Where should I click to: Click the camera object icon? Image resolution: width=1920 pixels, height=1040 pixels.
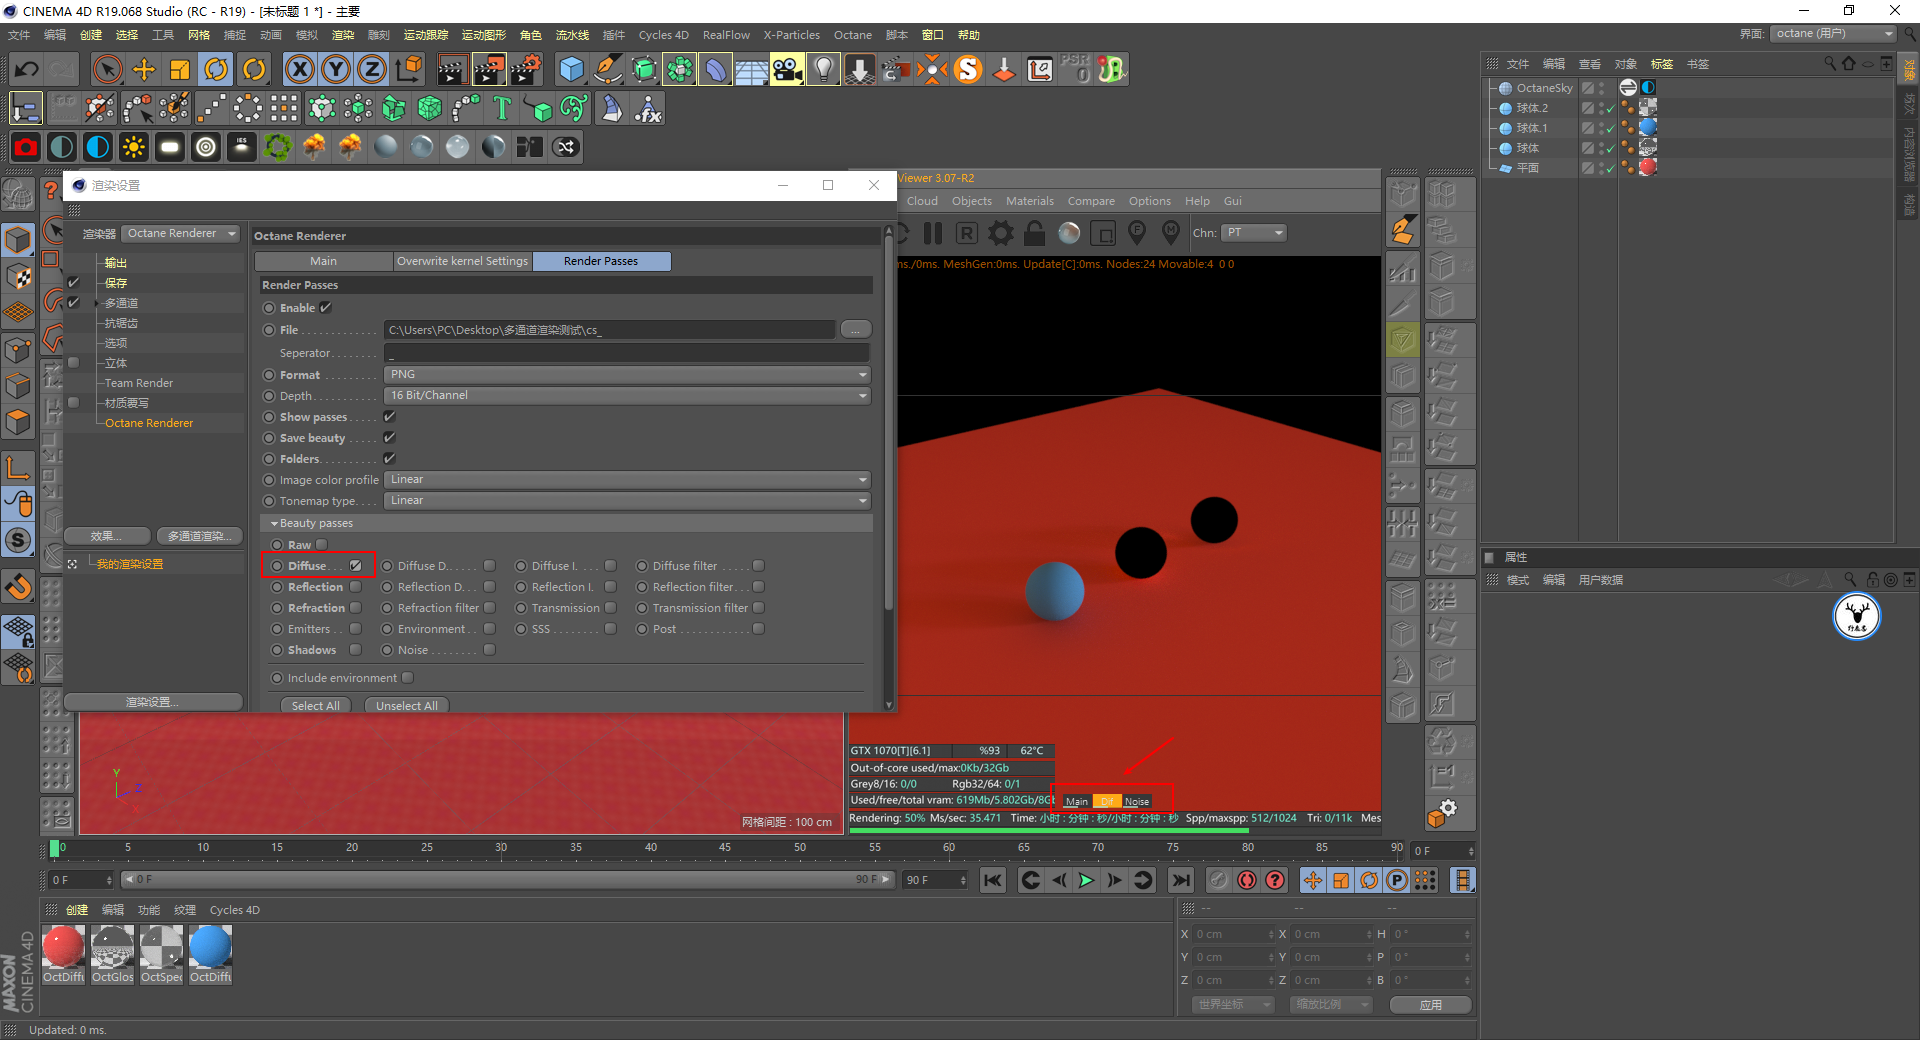787,69
